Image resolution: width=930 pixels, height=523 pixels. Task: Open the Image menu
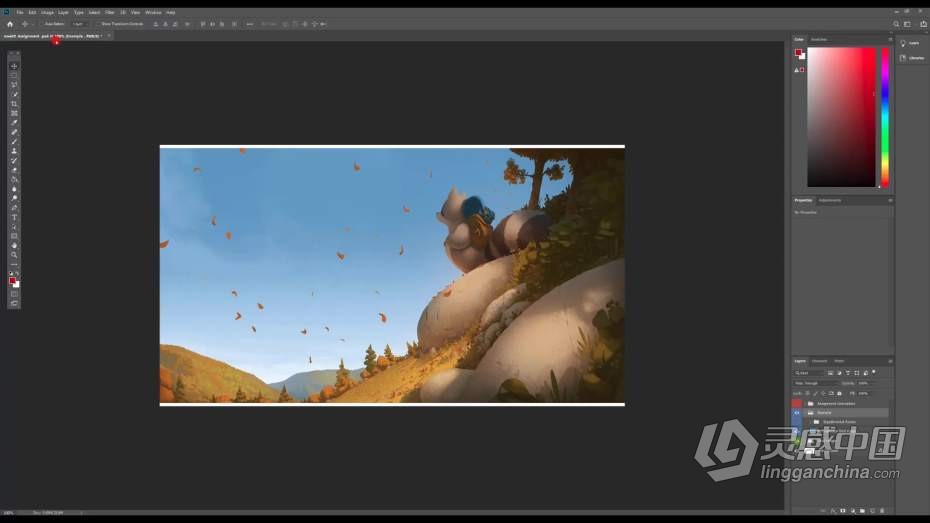pos(47,12)
